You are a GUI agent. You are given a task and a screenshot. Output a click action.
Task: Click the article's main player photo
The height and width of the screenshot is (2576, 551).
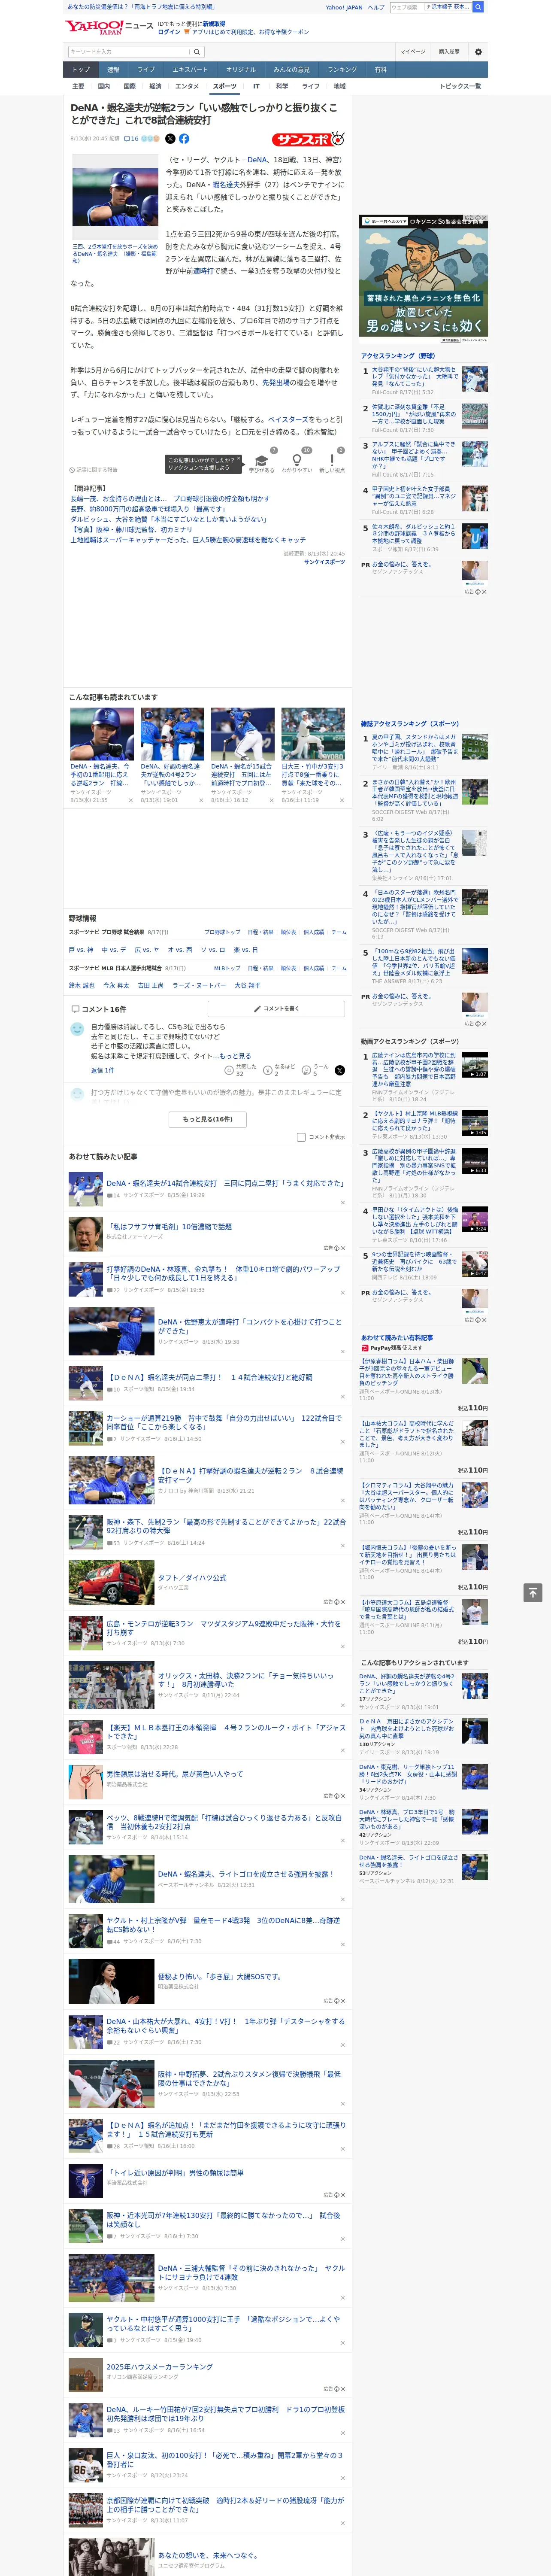pos(115,197)
